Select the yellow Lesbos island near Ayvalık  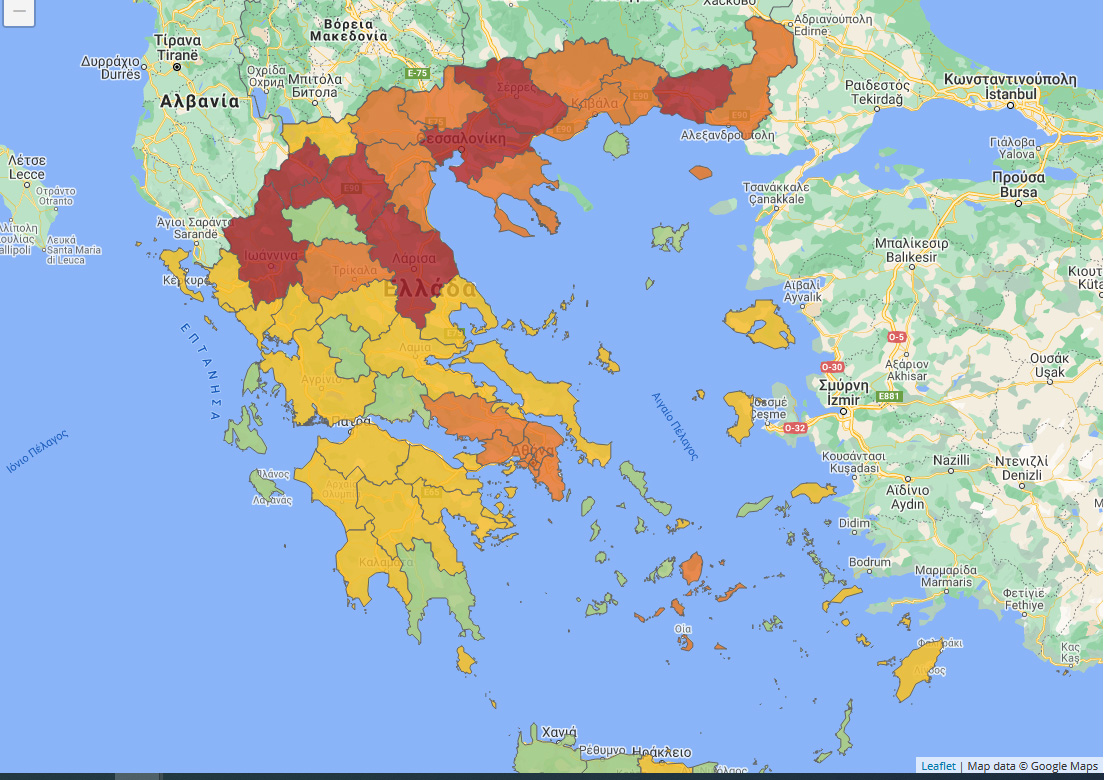(x=759, y=323)
